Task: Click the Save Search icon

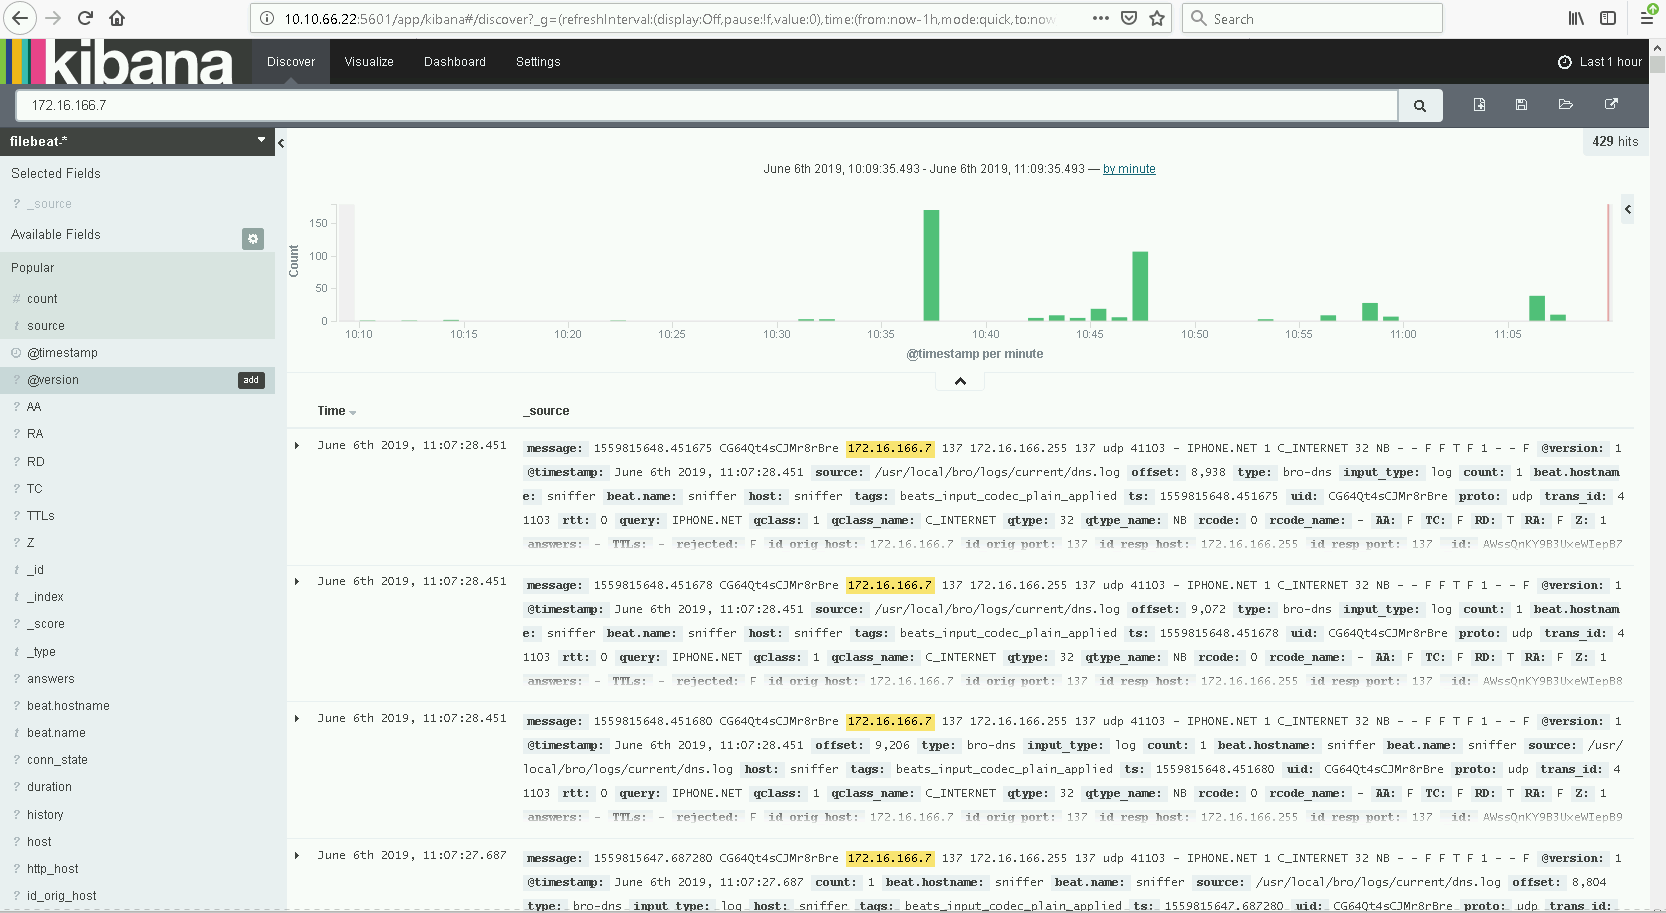Action: pos(1521,105)
